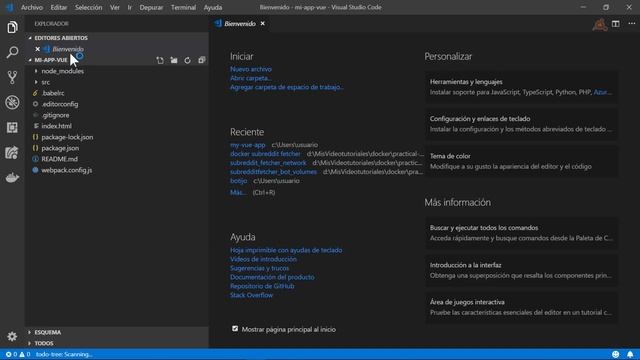This screenshot has height=360, width=640.
Task: Open Documentación del producto link
Action: pos(272,277)
